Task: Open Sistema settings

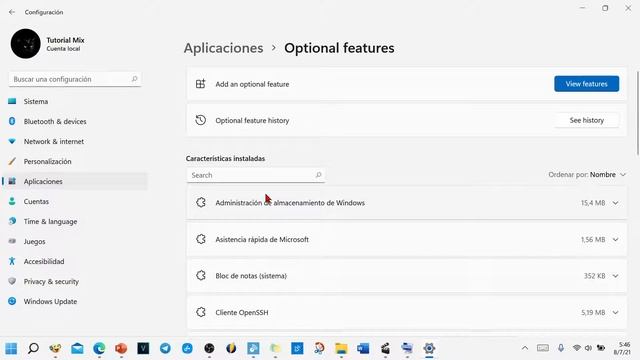Action: point(75,101)
